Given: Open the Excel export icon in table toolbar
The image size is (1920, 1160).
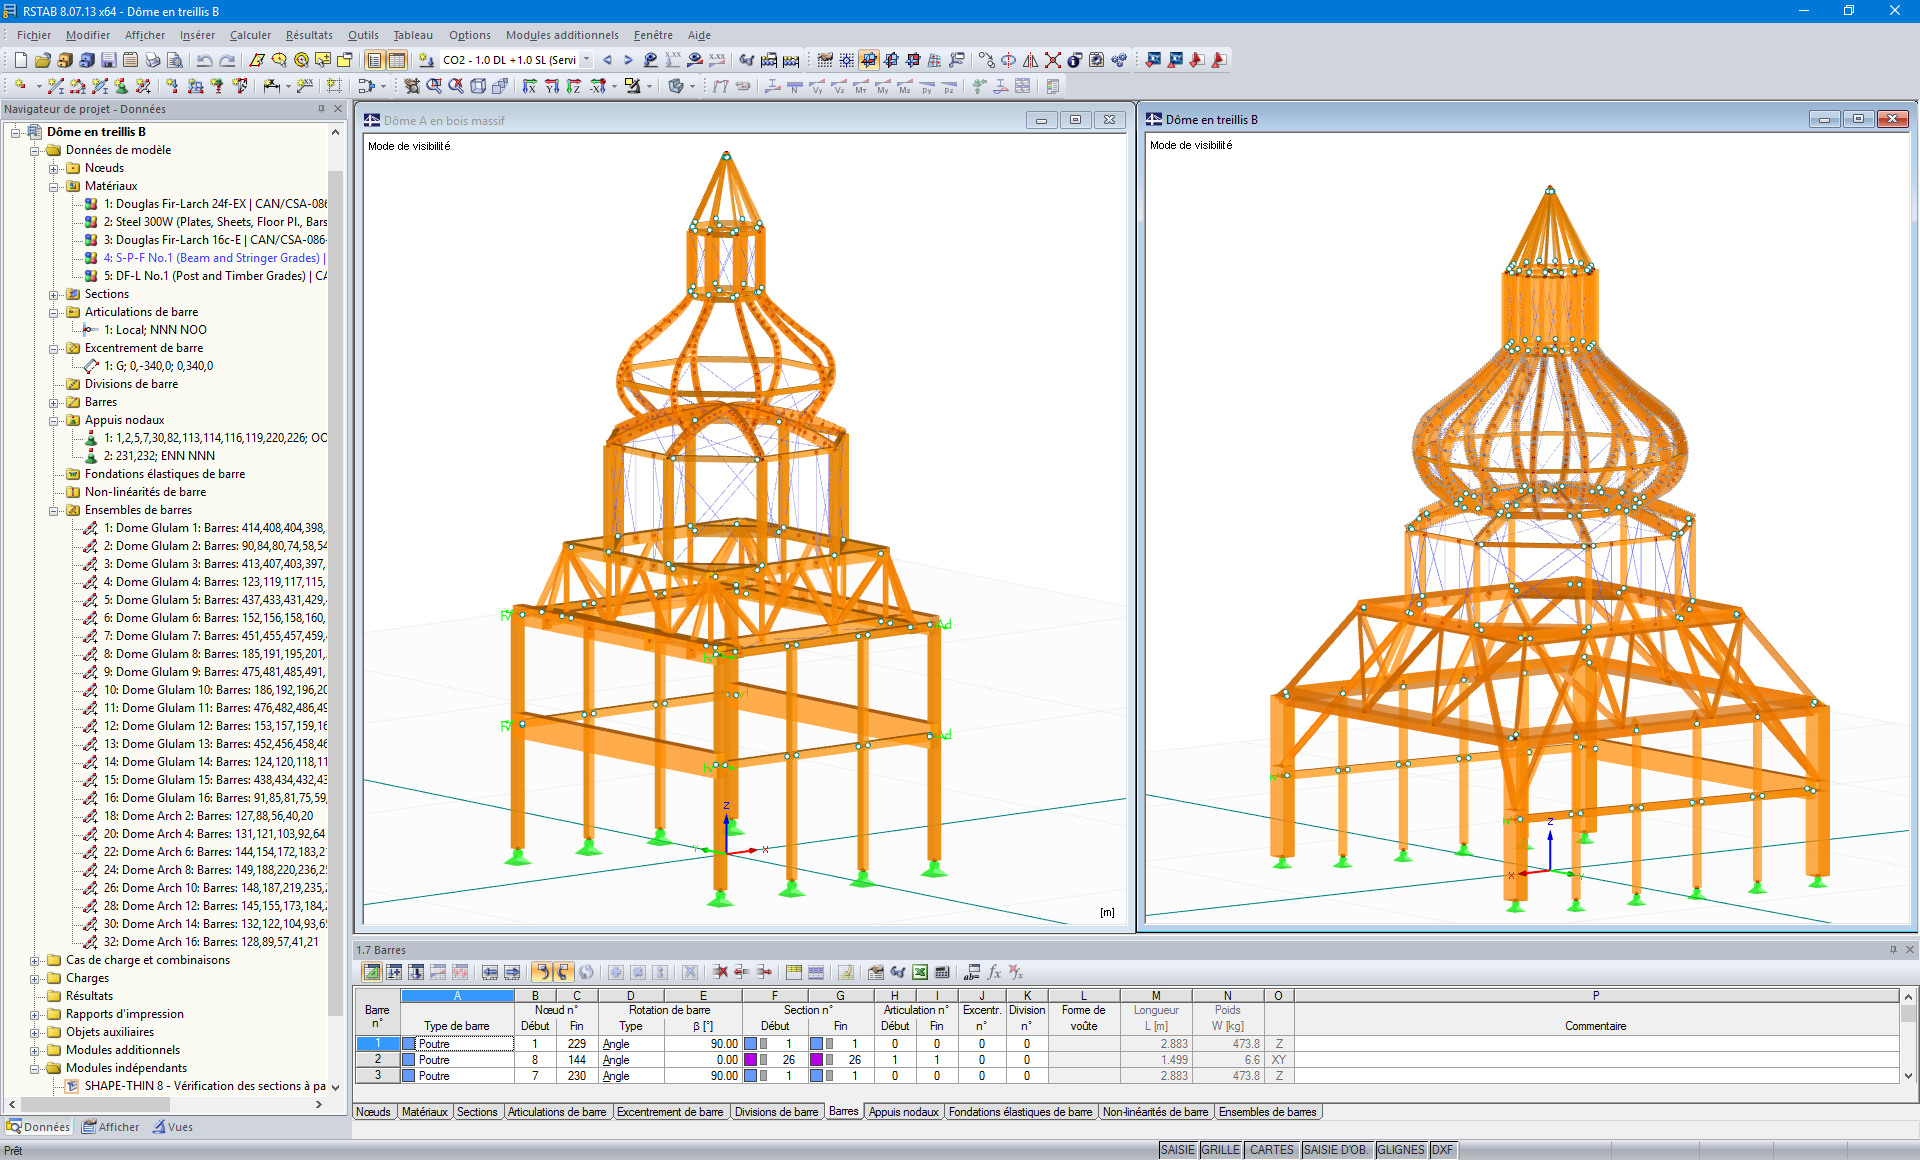Looking at the screenshot, I should (x=918, y=972).
